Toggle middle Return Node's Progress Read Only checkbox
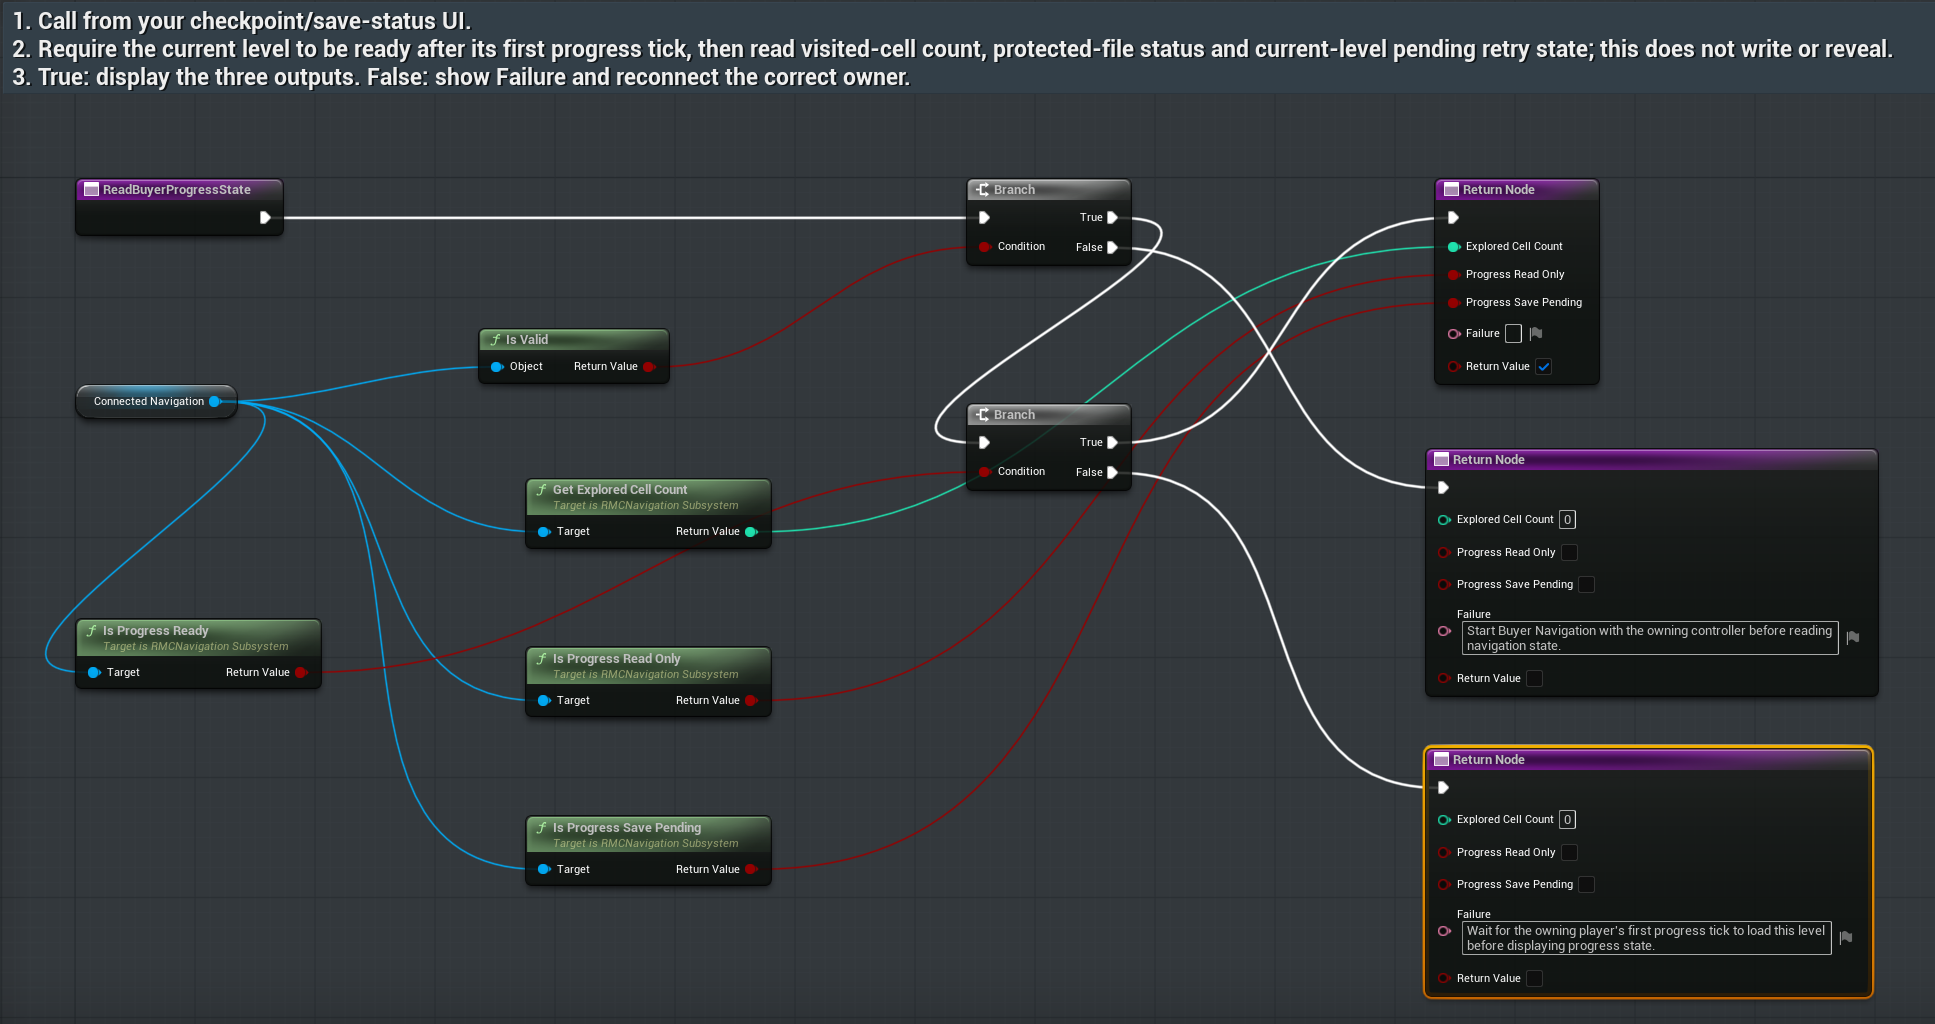Screen dimensions: 1935x1024 [1569, 553]
